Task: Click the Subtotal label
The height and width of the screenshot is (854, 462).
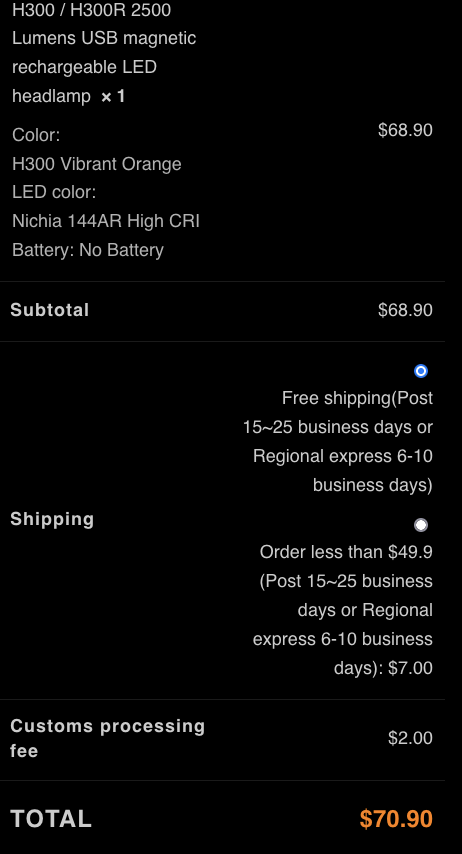Action: pyautogui.click(x=50, y=310)
